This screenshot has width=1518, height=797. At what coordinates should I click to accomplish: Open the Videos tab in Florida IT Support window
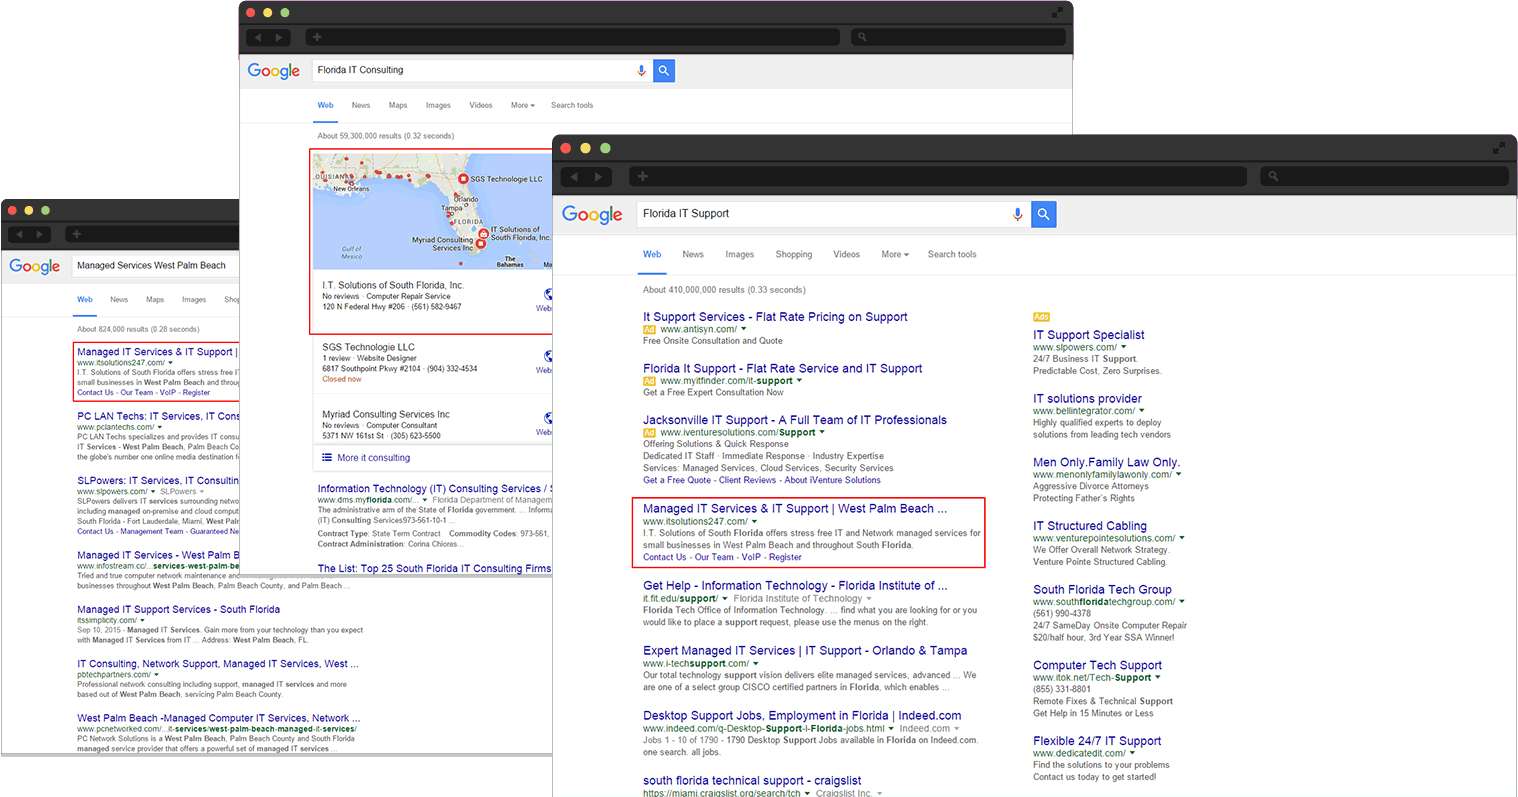tap(847, 254)
